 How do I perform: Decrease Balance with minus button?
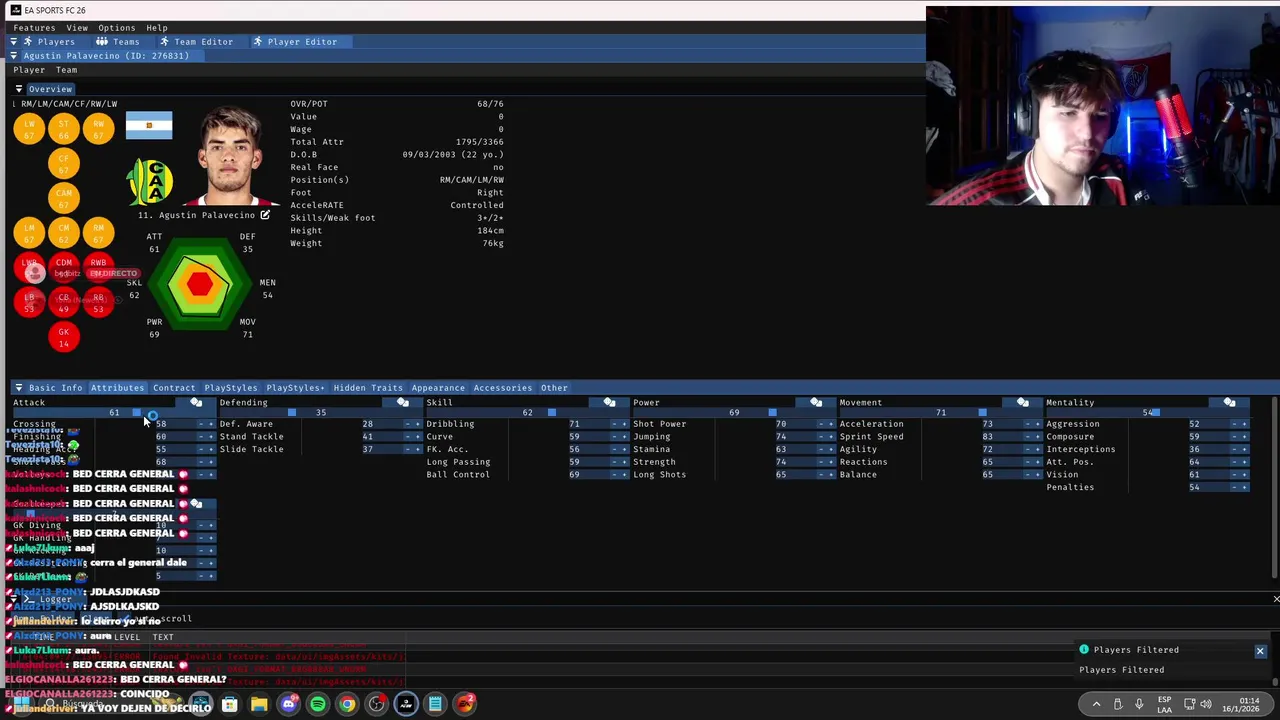coord(1028,475)
